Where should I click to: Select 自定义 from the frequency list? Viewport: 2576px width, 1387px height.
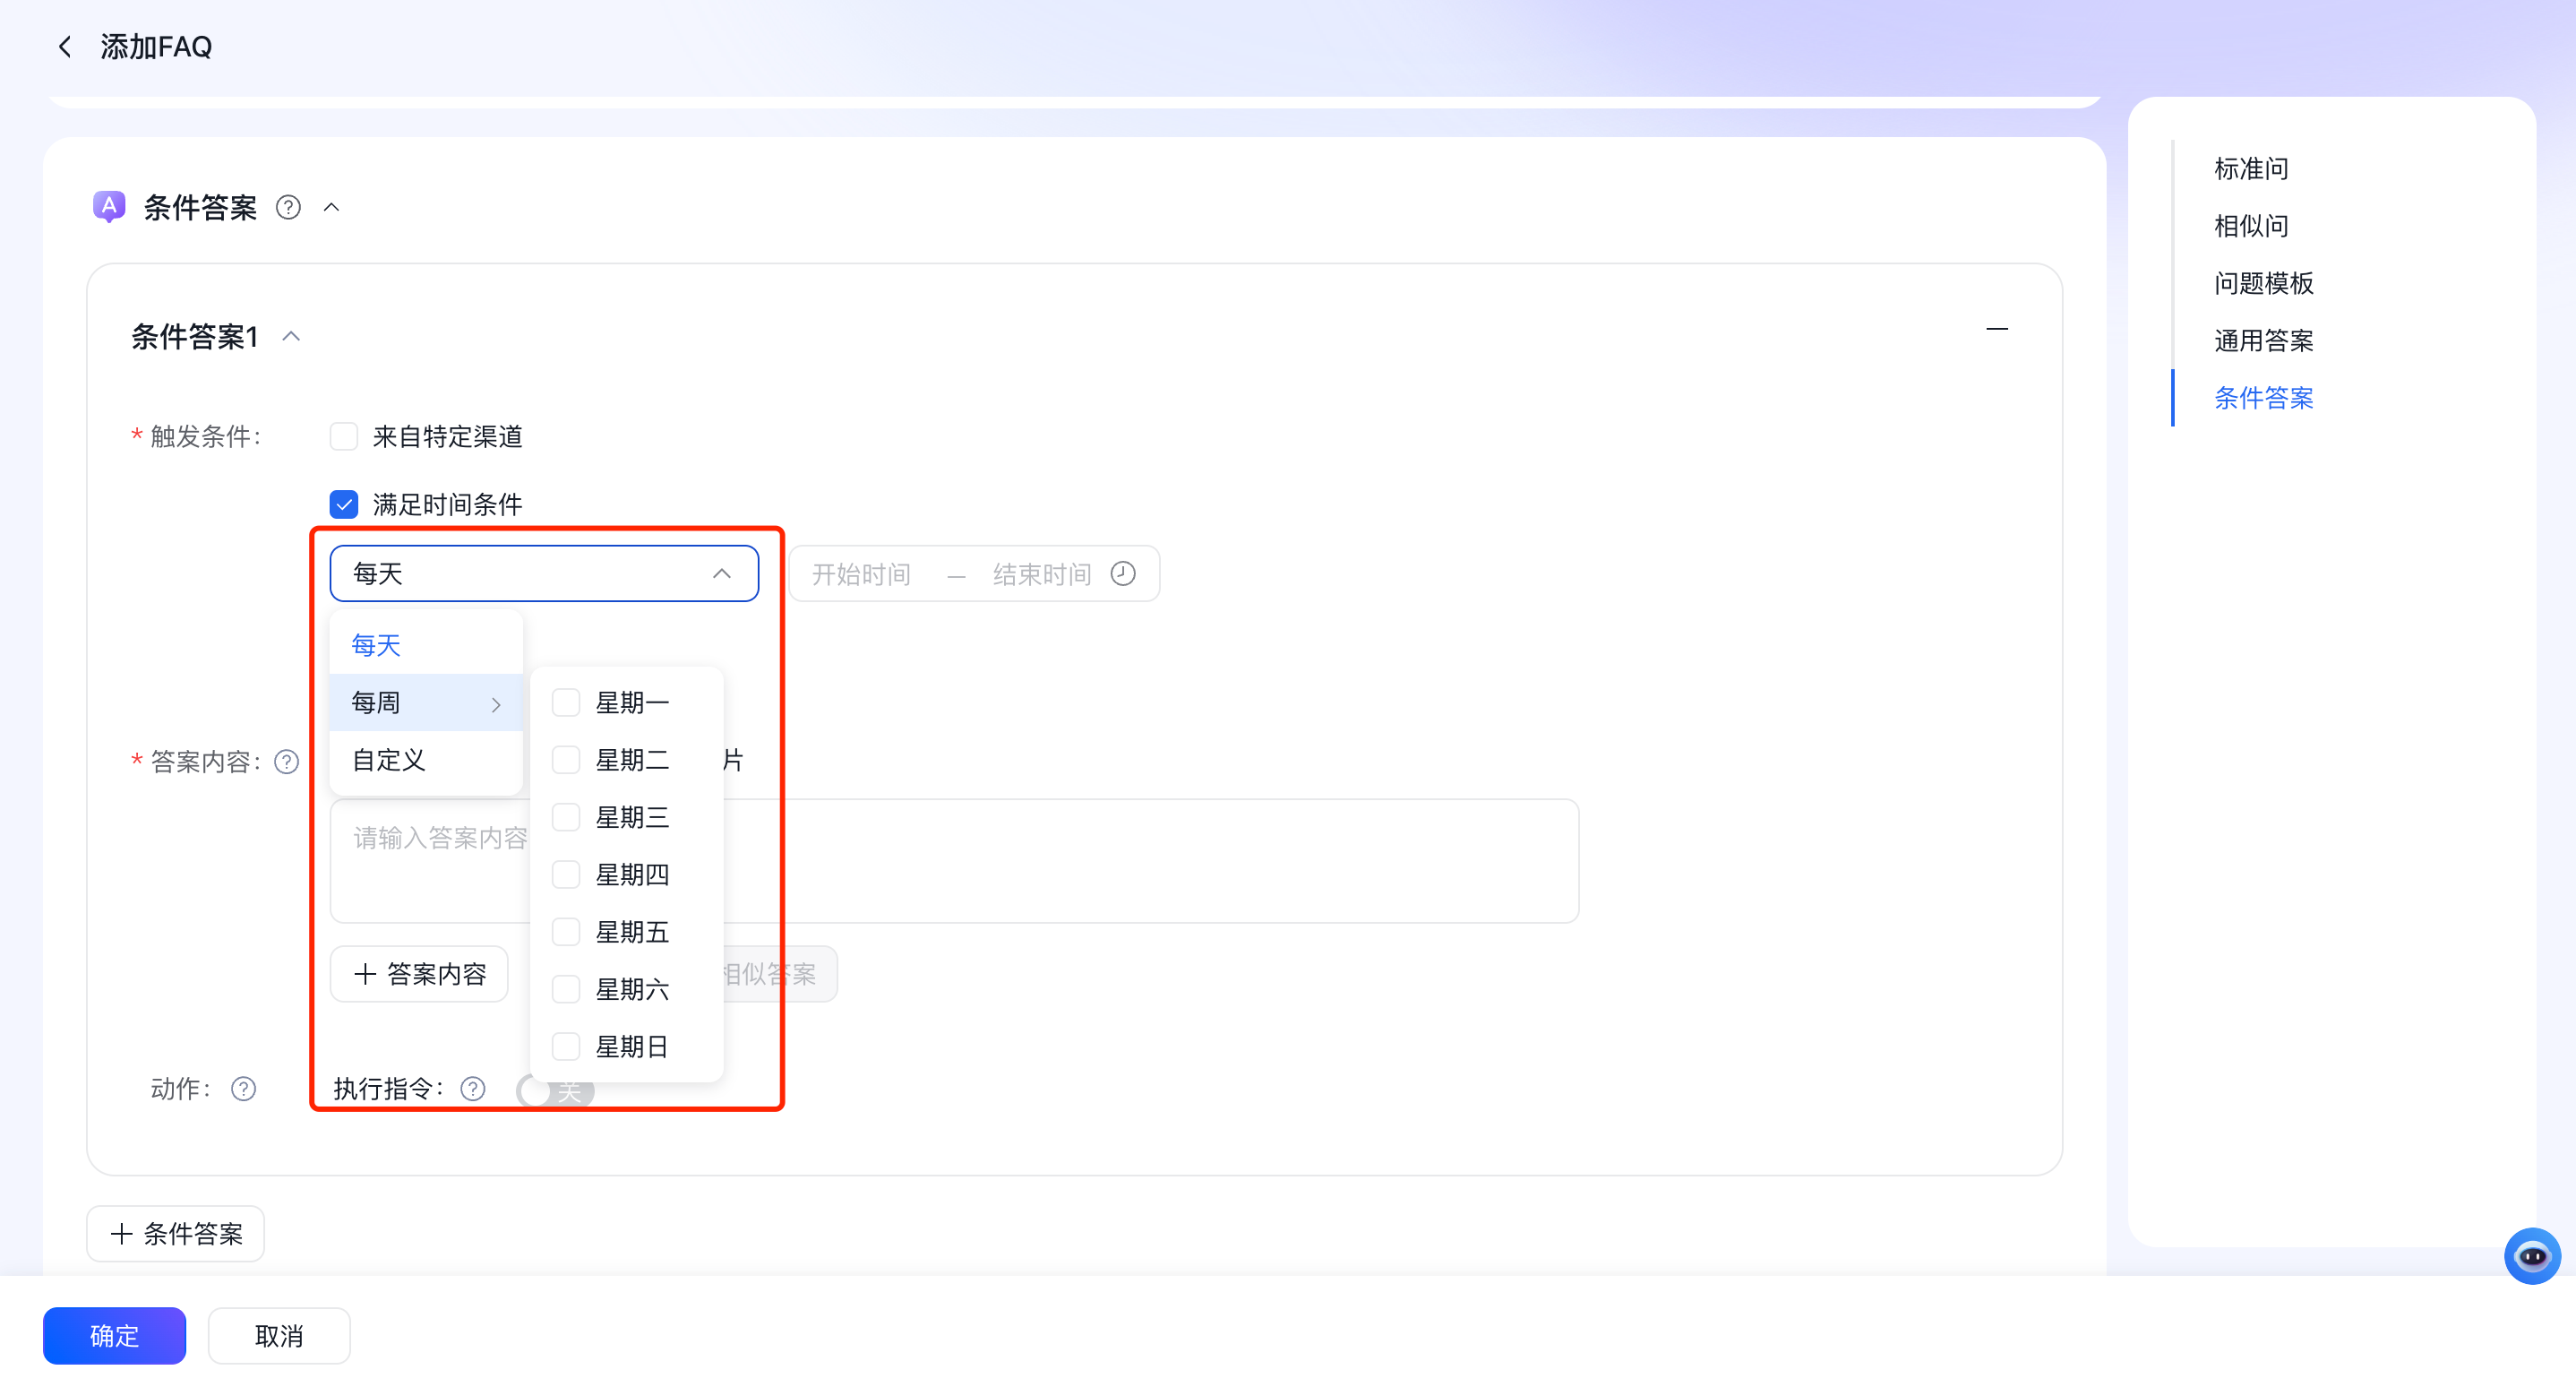click(x=389, y=761)
